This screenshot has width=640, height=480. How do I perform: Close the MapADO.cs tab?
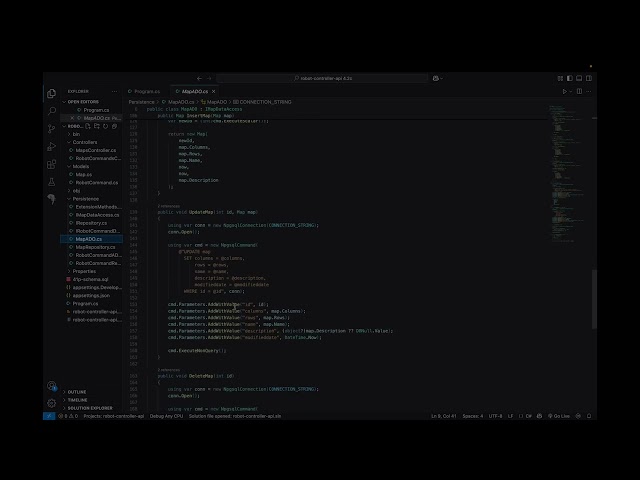tap(213, 91)
